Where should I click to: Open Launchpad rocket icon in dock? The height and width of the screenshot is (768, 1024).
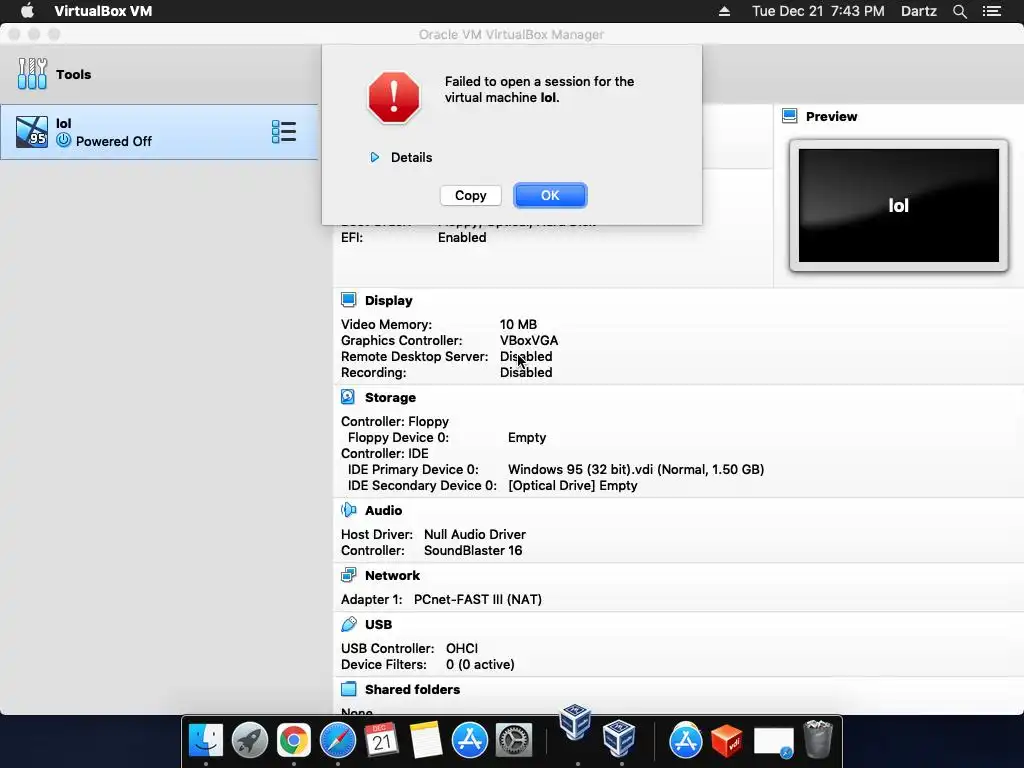point(249,740)
